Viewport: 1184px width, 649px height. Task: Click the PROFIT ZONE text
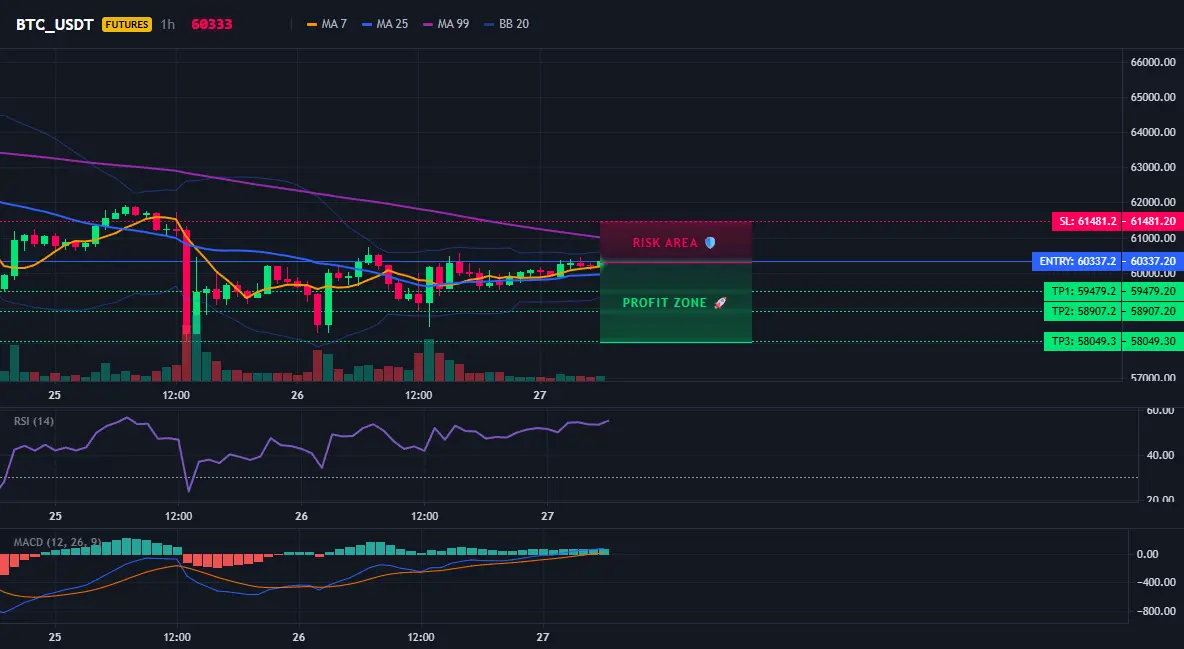coord(664,302)
